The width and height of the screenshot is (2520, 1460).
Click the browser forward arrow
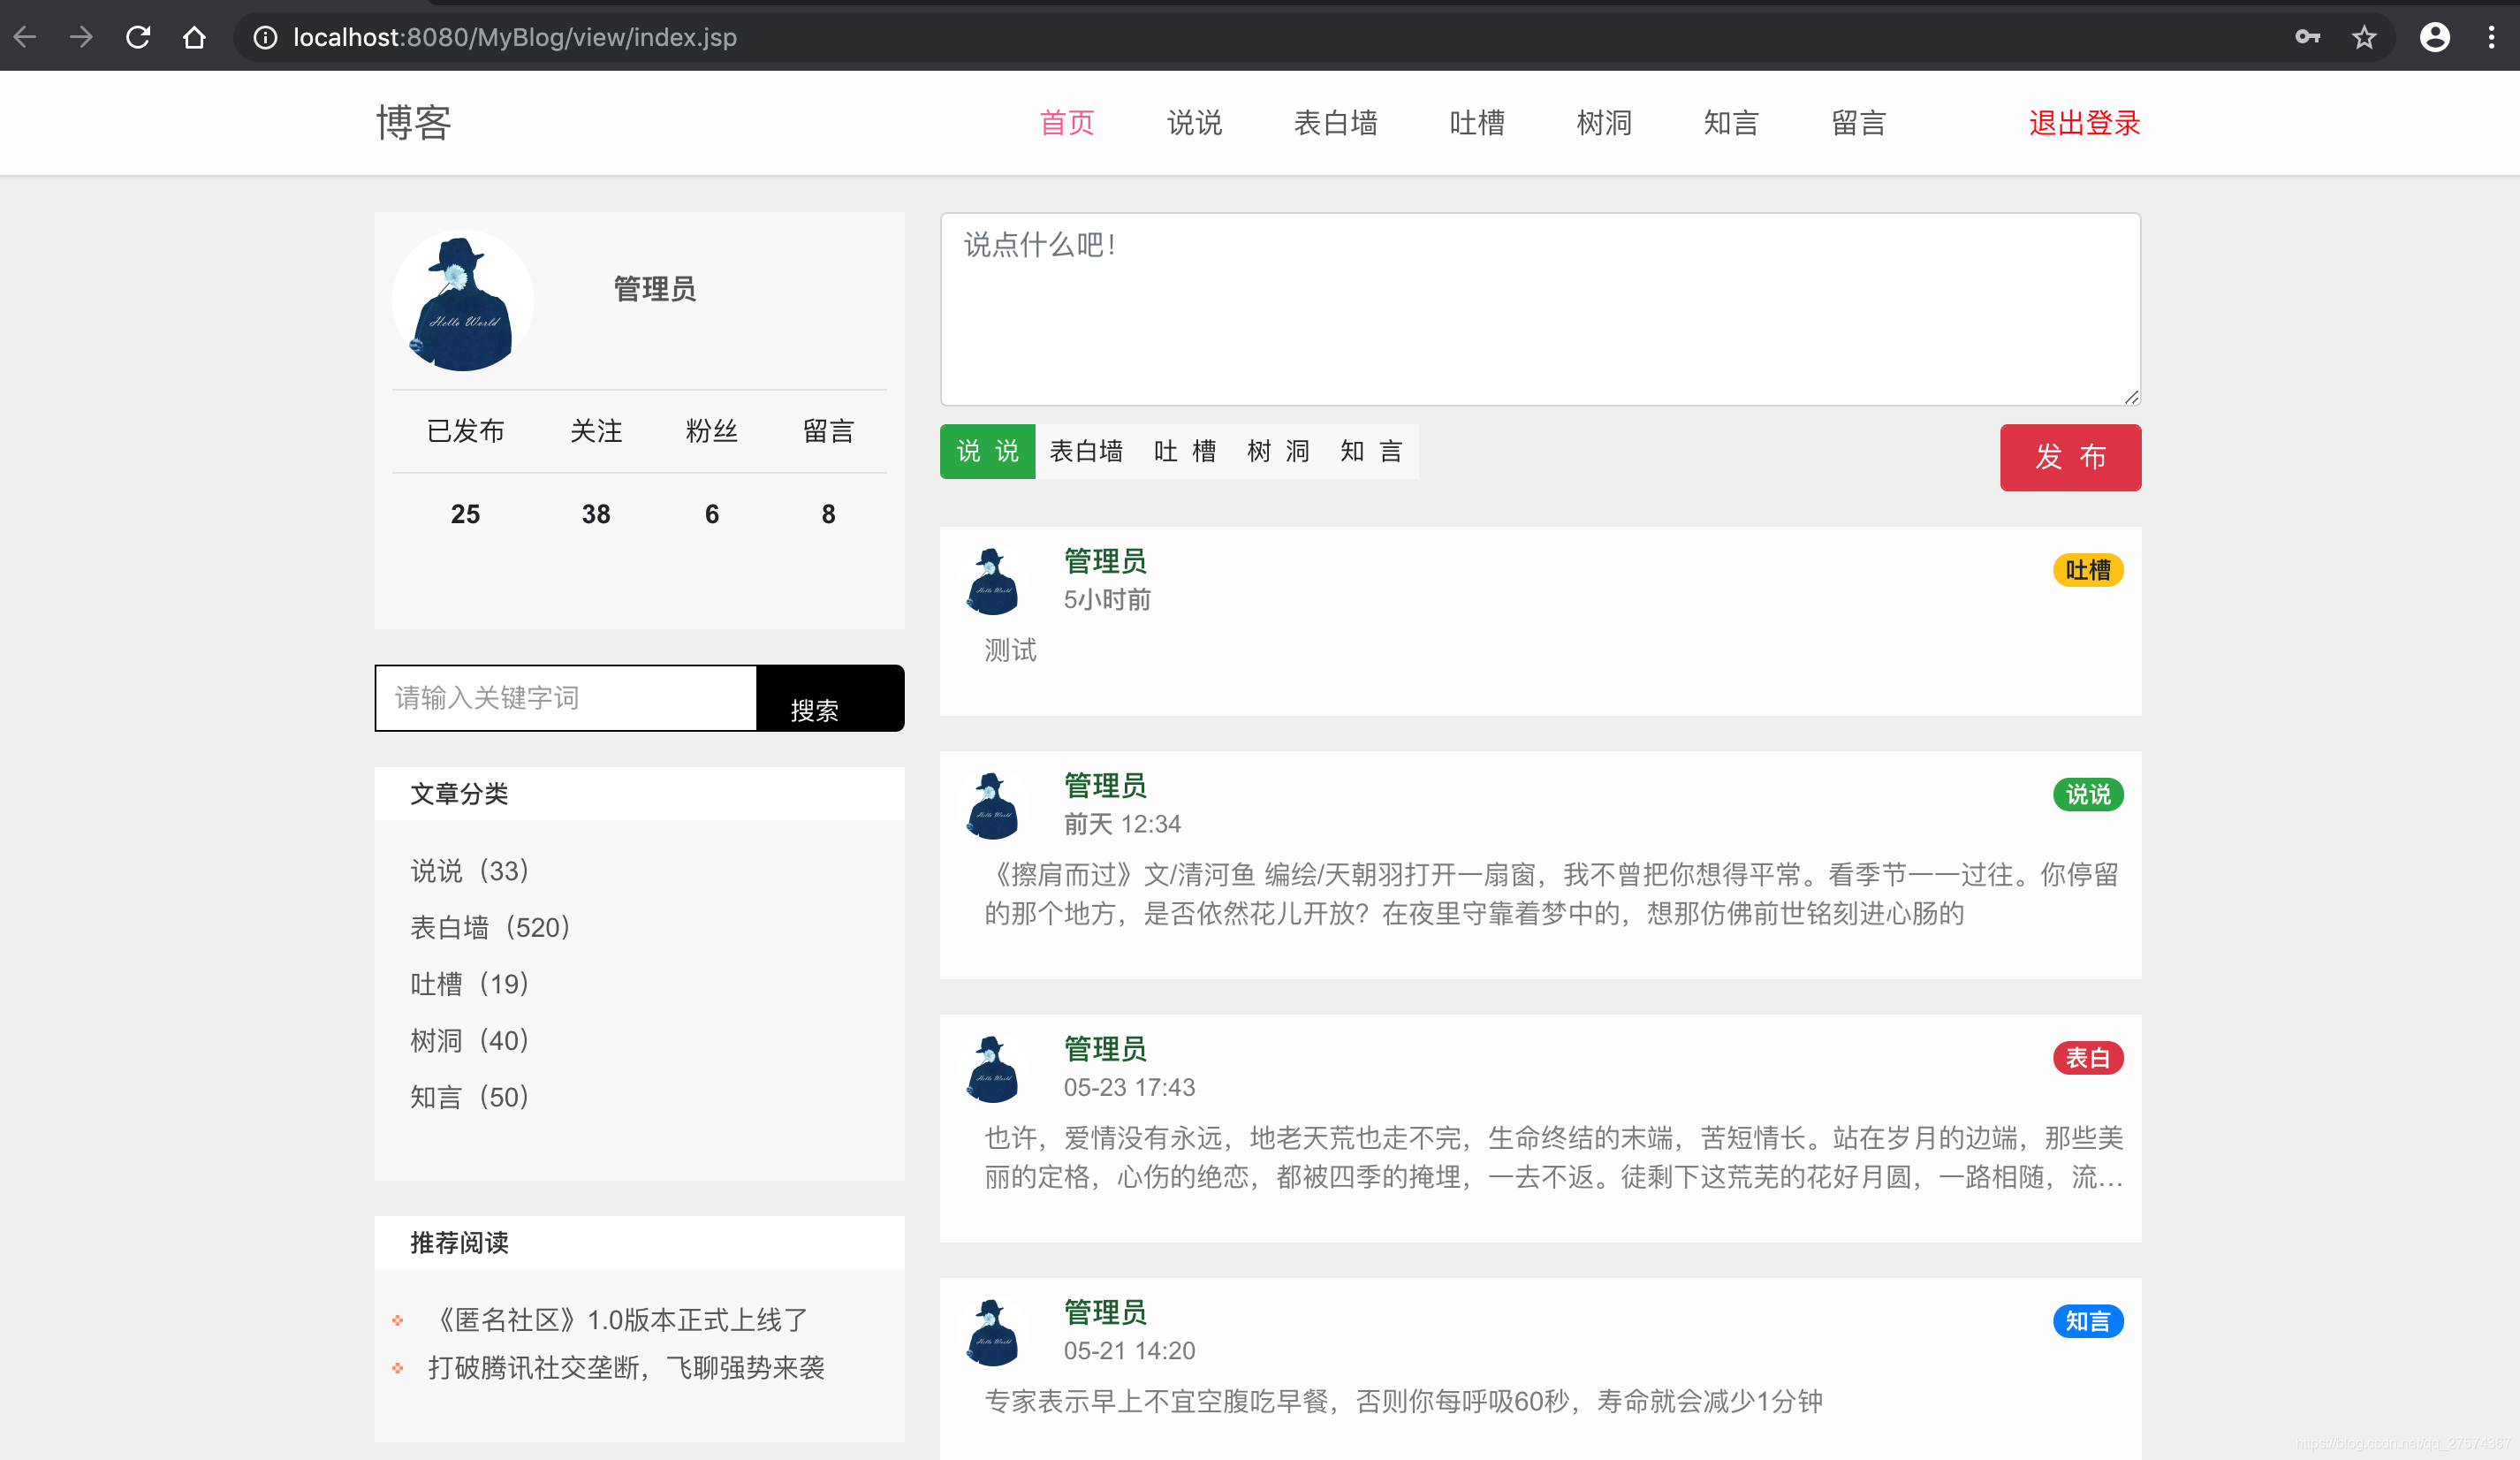point(81,37)
